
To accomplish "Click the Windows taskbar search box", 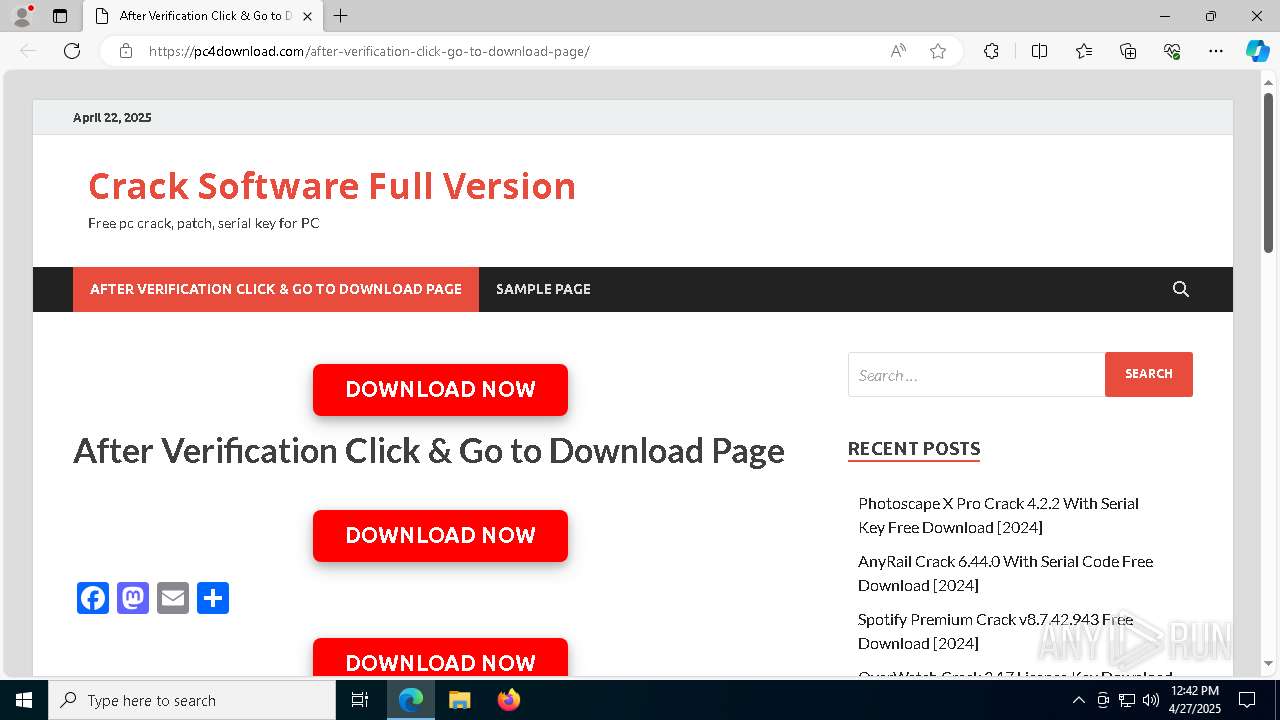I will (x=192, y=700).
